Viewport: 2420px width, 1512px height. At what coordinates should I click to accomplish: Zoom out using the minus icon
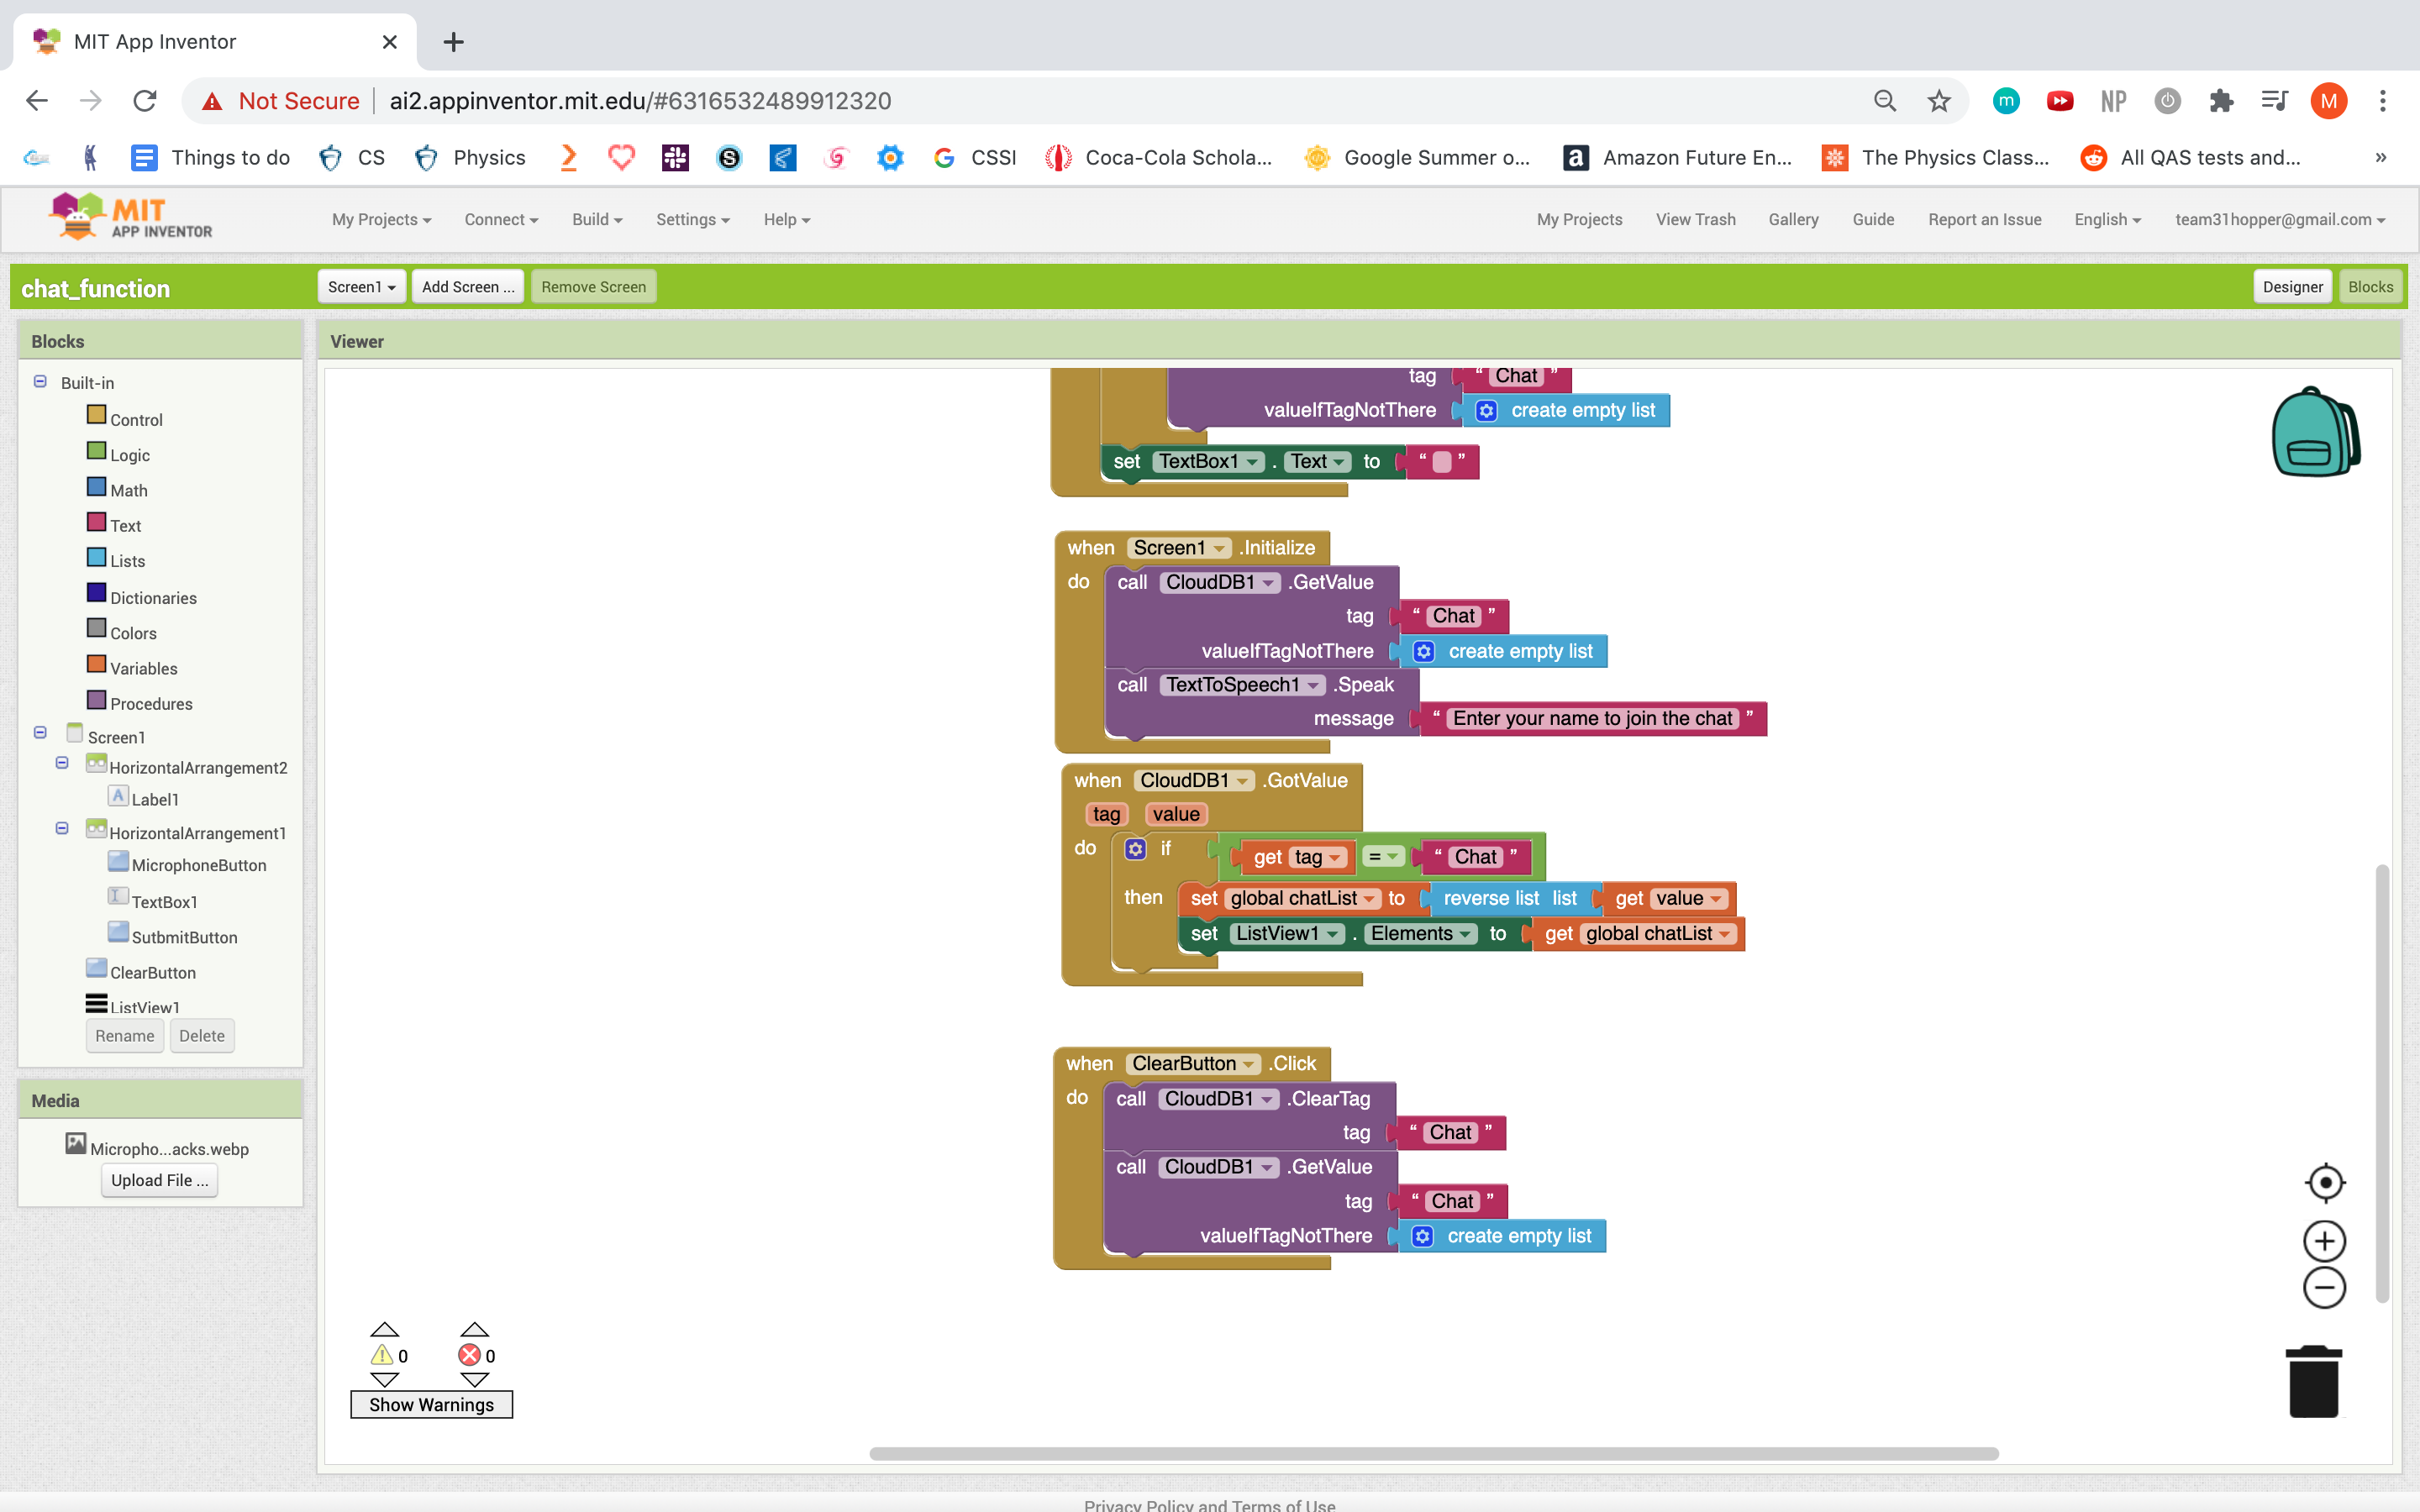click(x=2324, y=1288)
